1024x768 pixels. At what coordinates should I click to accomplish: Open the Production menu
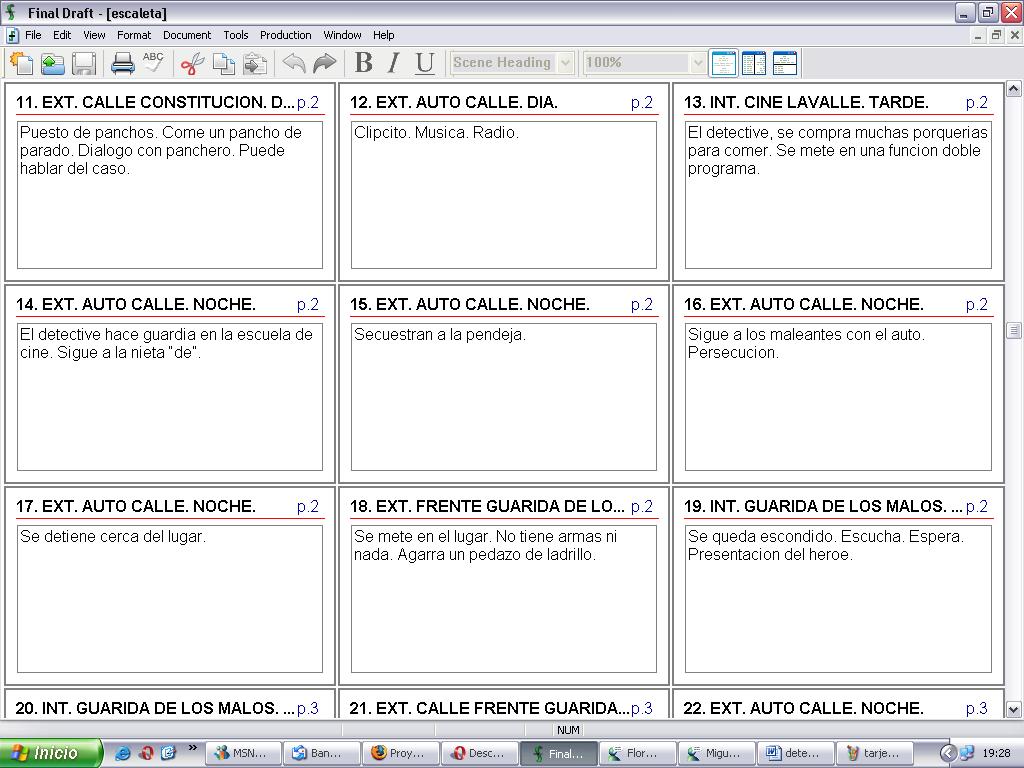click(285, 35)
